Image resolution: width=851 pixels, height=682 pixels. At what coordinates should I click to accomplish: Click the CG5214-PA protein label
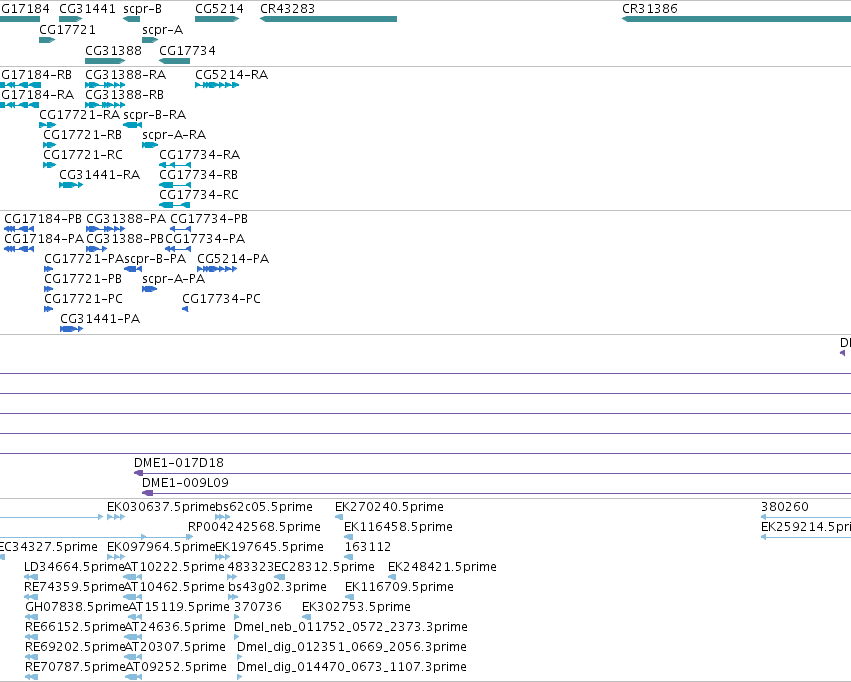pyautogui.click(x=233, y=259)
